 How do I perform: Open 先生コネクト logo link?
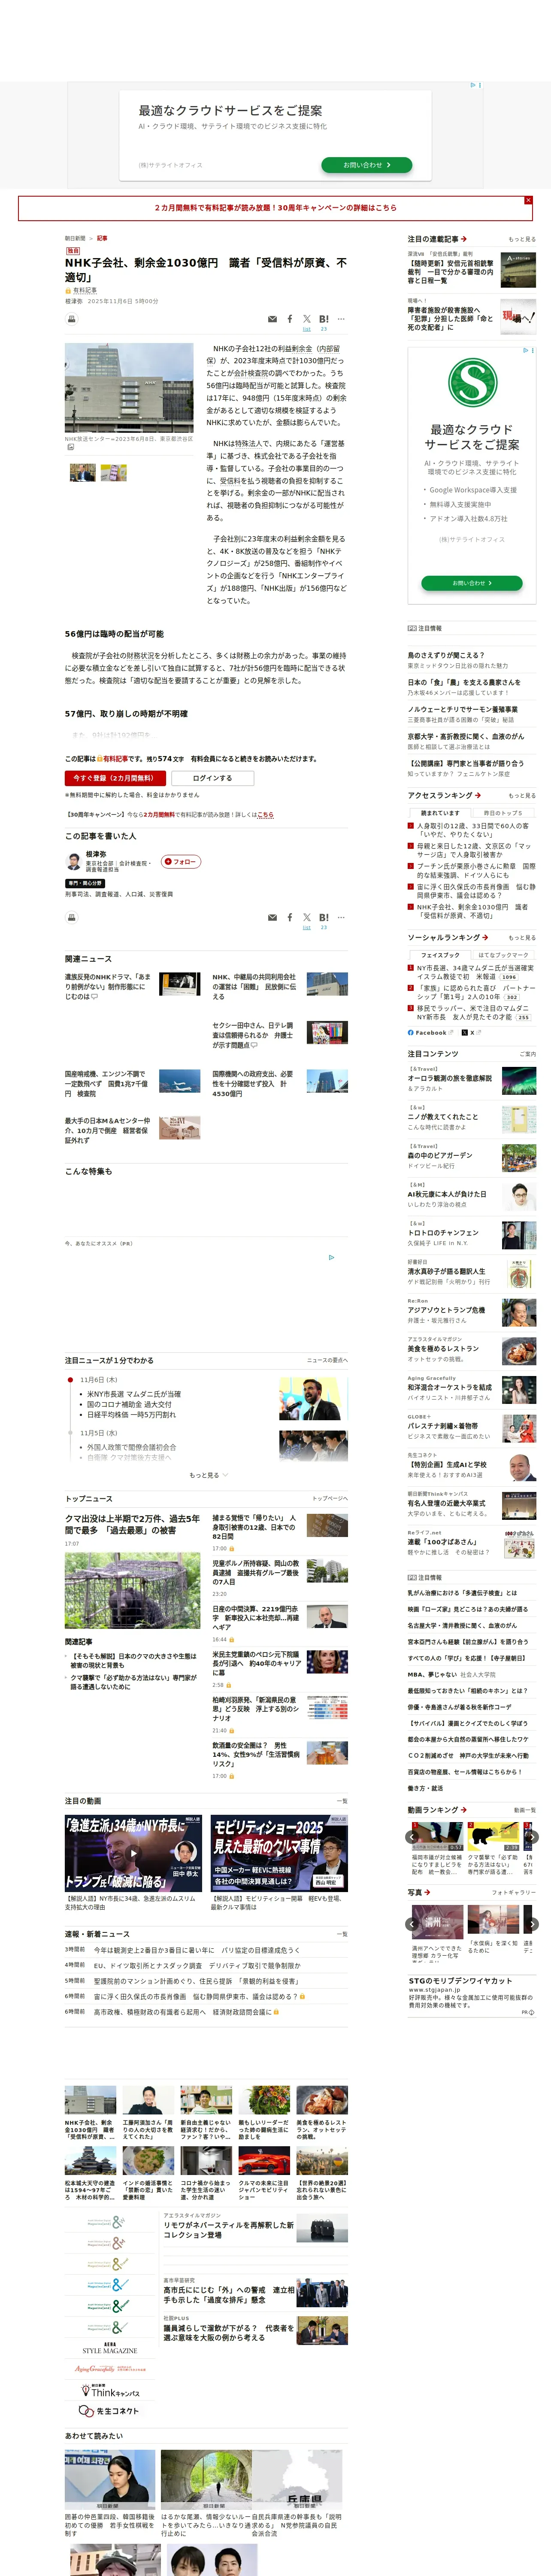[x=110, y=2411]
